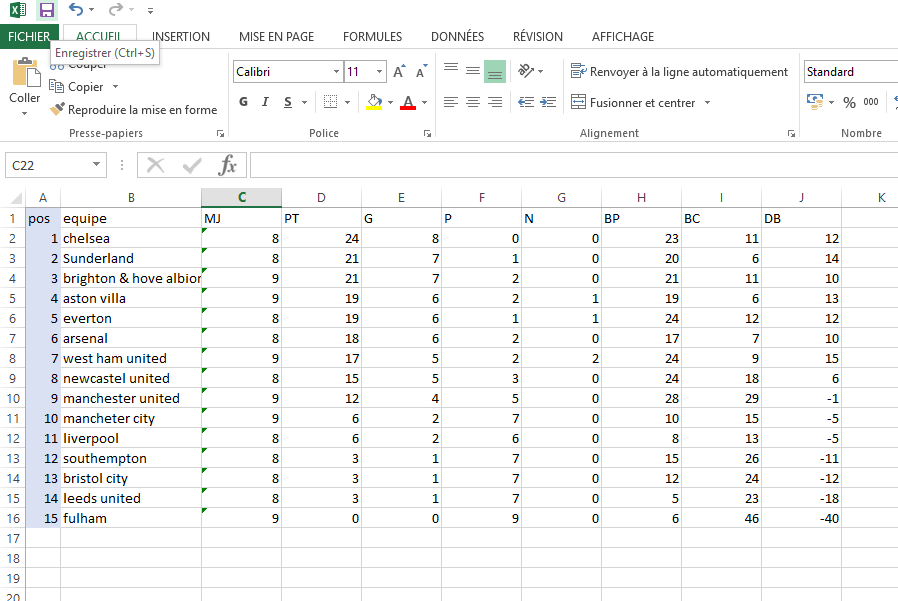The image size is (898, 601).
Task: Open the Fusionner et centrer dropdown arrow
Action: pyautogui.click(x=708, y=103)
